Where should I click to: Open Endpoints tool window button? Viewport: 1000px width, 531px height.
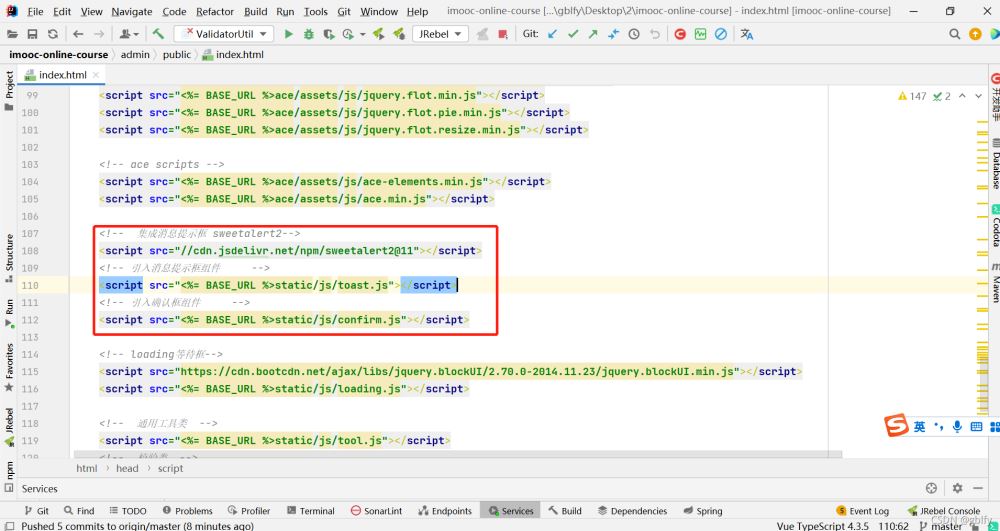[x=445, y=511]
